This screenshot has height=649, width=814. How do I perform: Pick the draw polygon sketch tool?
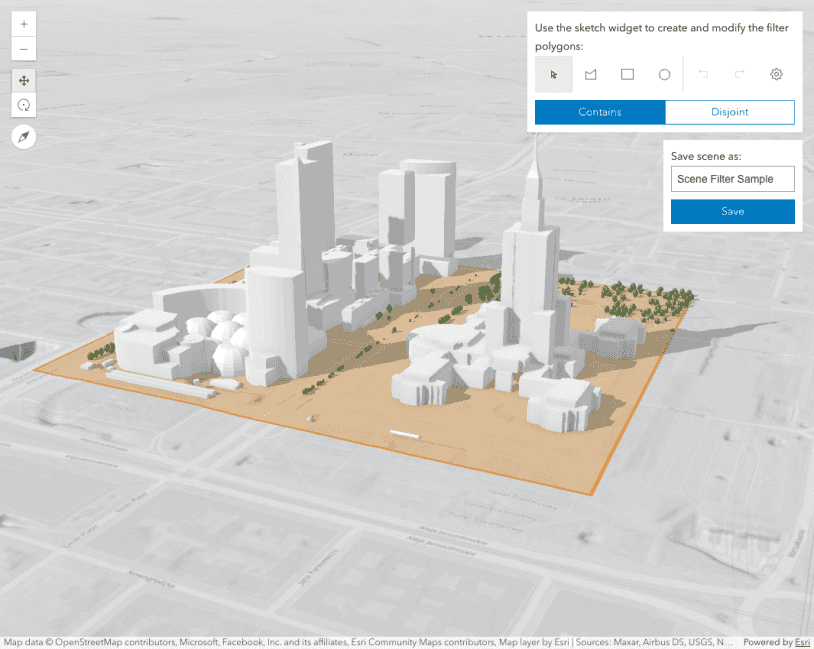point(591,74)
